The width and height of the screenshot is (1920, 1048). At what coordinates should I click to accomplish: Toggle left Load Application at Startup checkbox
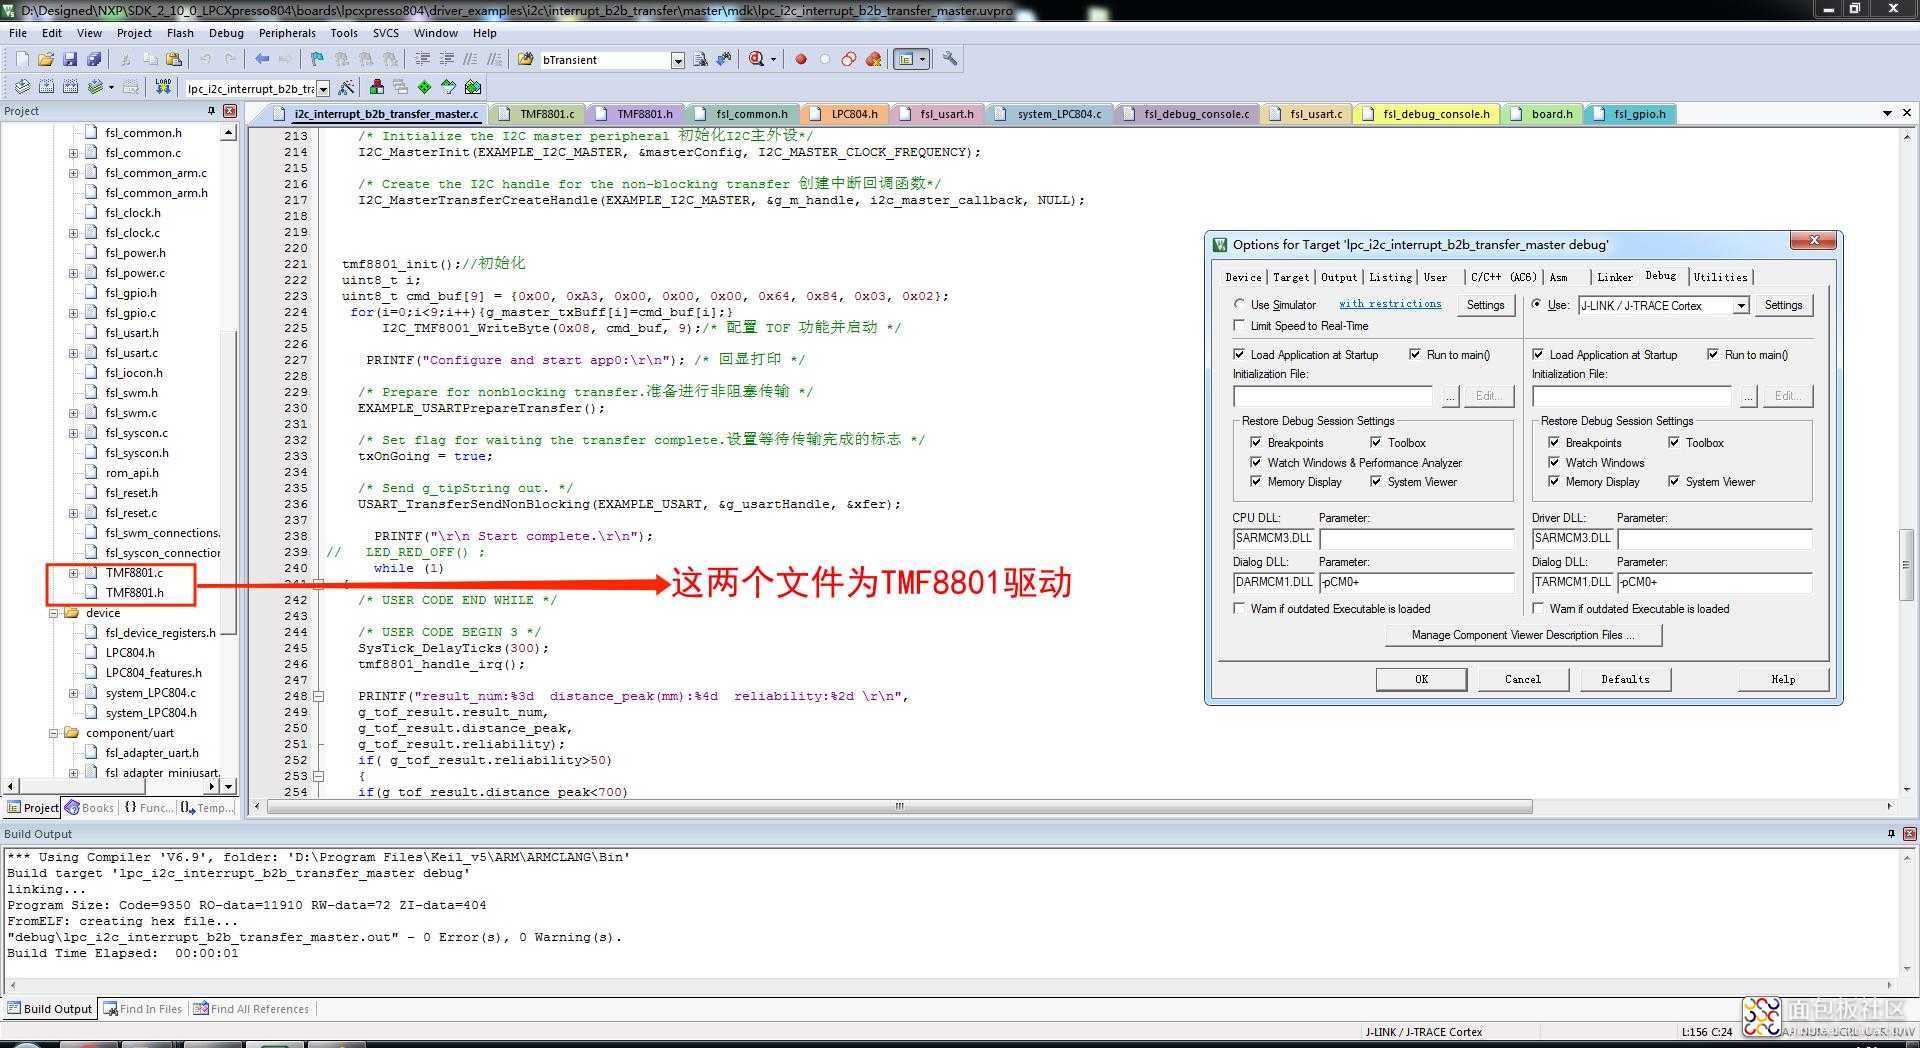coord(1239,354)
